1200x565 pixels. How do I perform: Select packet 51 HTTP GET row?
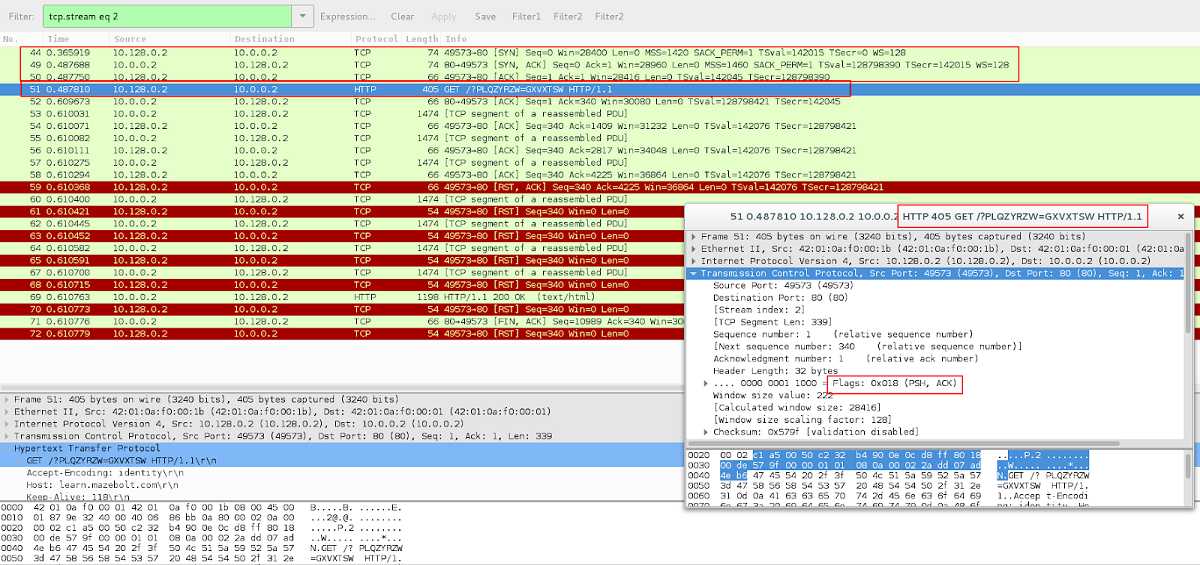coord(600,89)
